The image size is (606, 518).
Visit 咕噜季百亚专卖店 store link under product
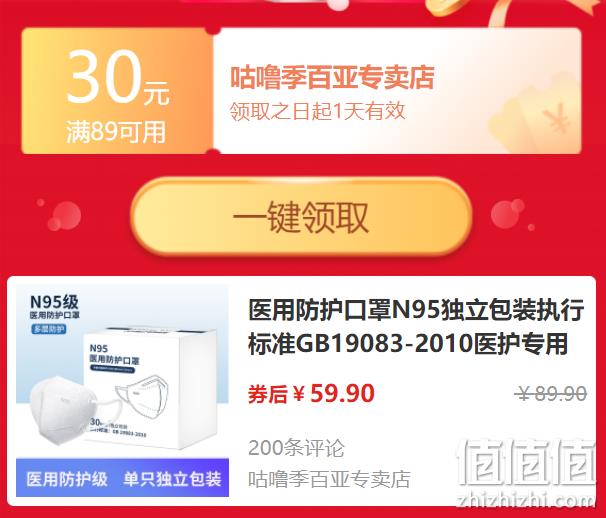(x=329, y=479)
